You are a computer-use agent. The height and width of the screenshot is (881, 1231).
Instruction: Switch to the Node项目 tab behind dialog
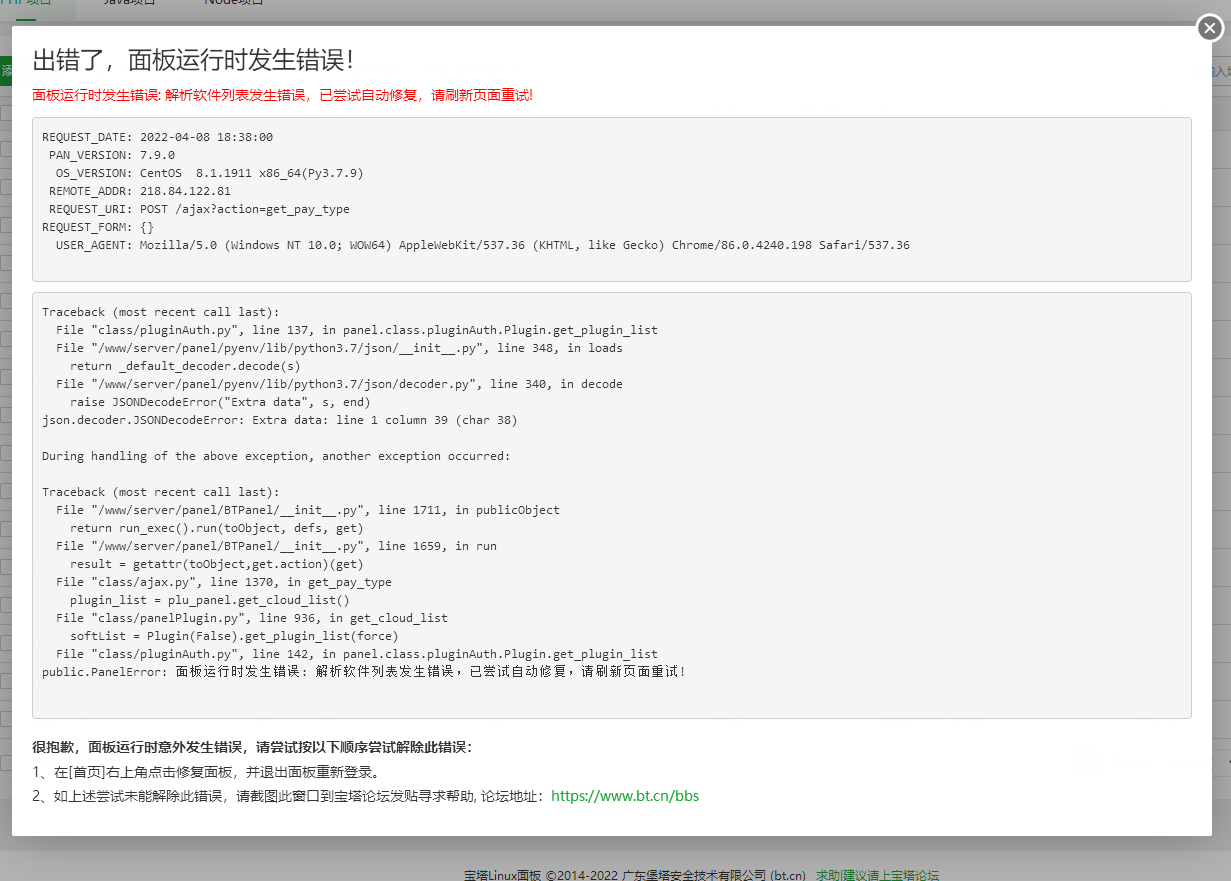click(x=234, y=3)
